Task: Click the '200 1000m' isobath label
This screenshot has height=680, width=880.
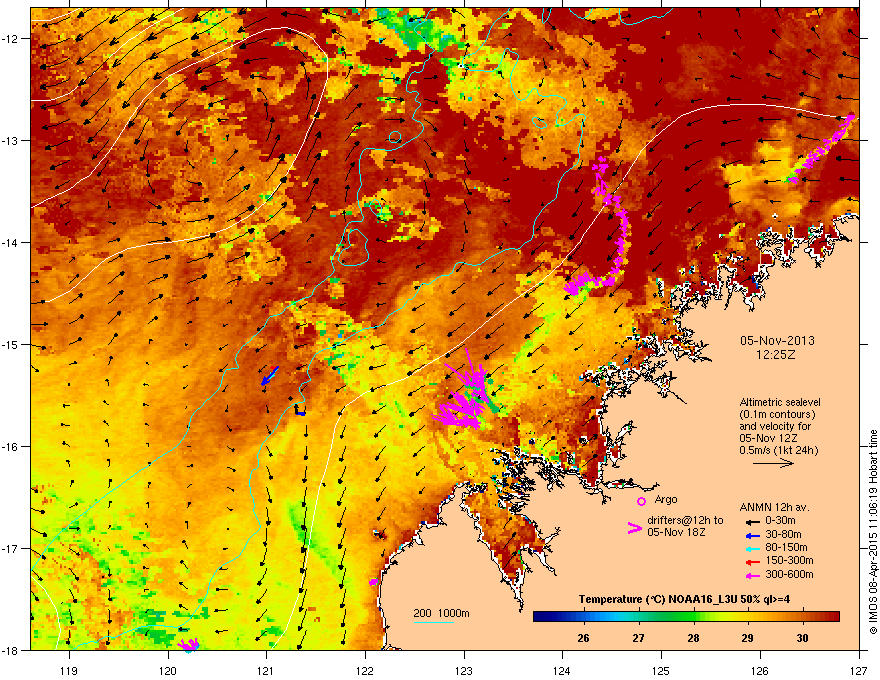Action: click(x=442, y=613)
